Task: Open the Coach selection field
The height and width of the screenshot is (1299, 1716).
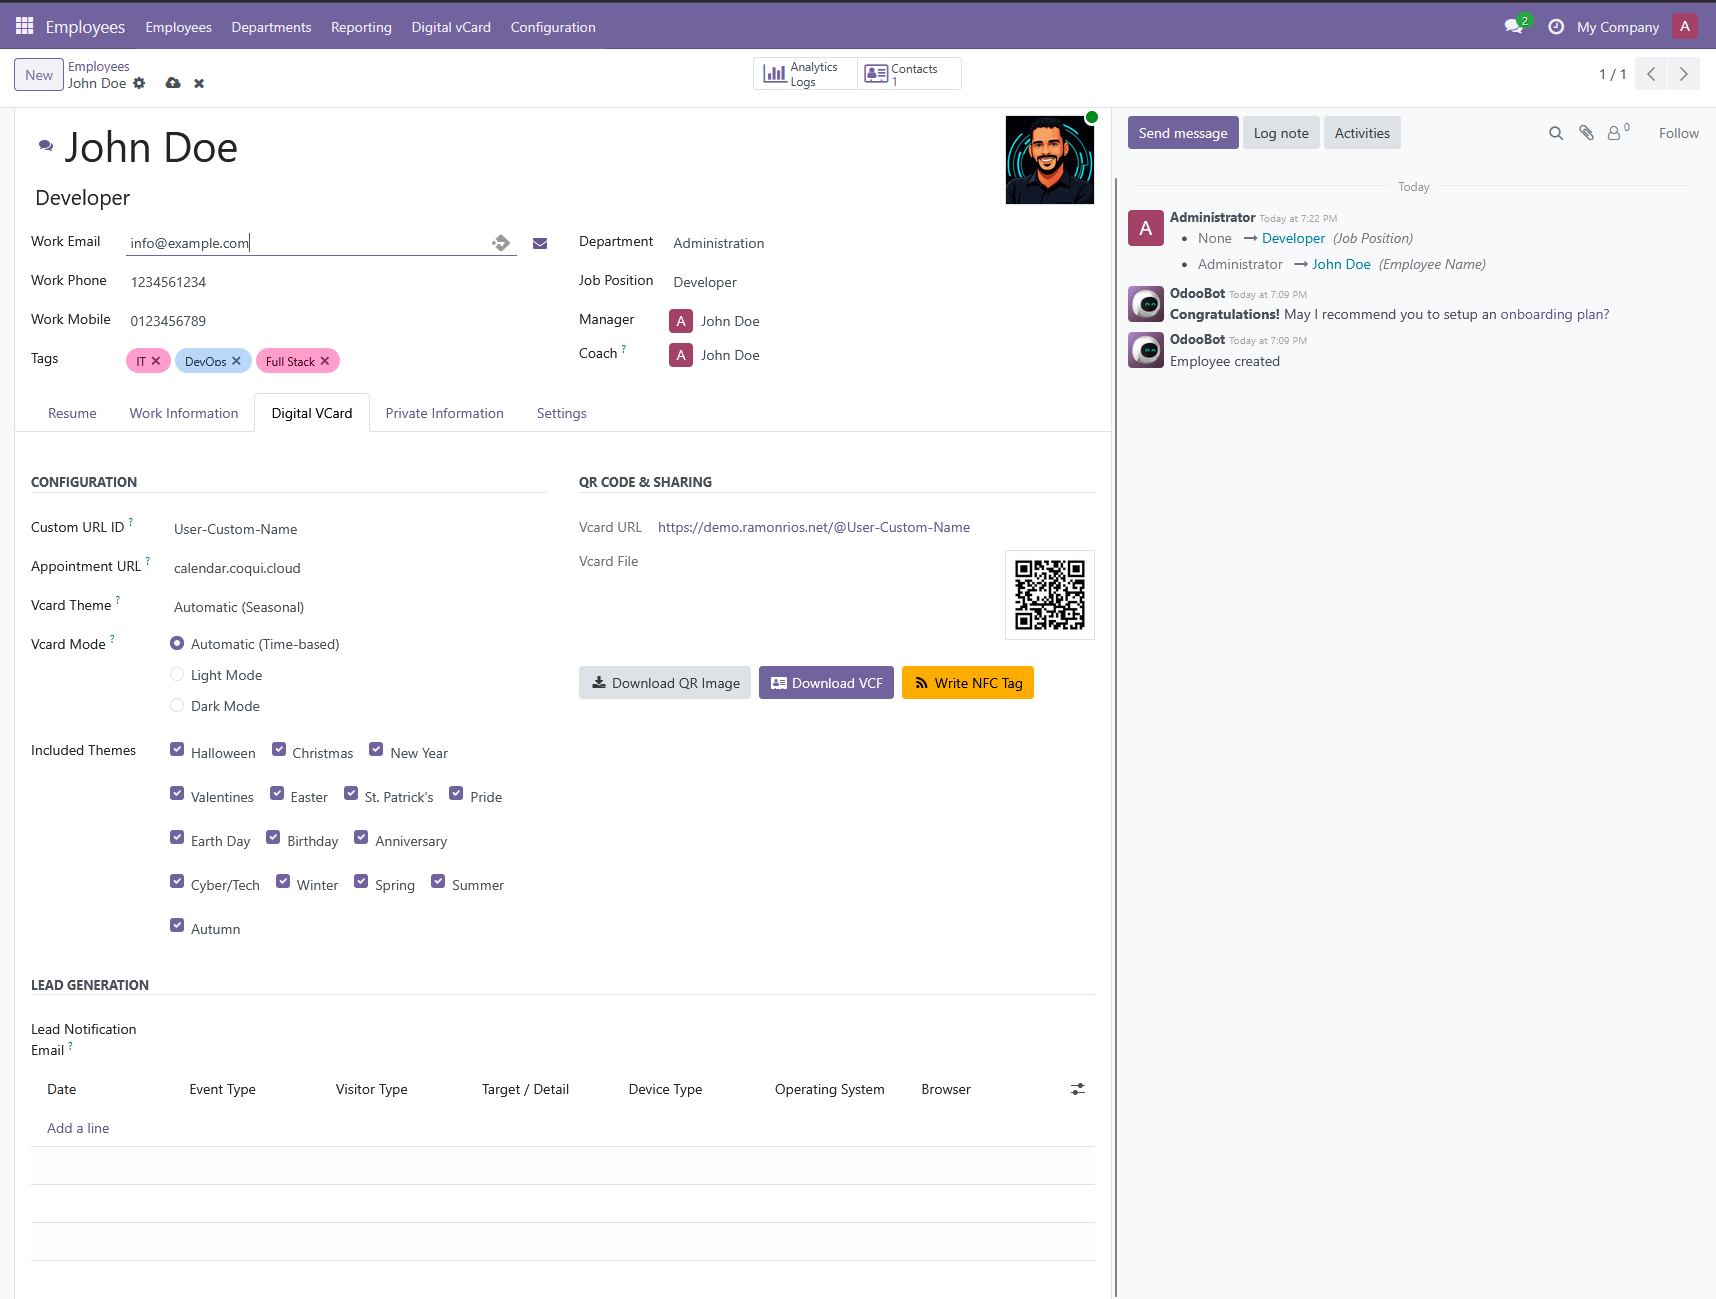Action: [881, 355]
